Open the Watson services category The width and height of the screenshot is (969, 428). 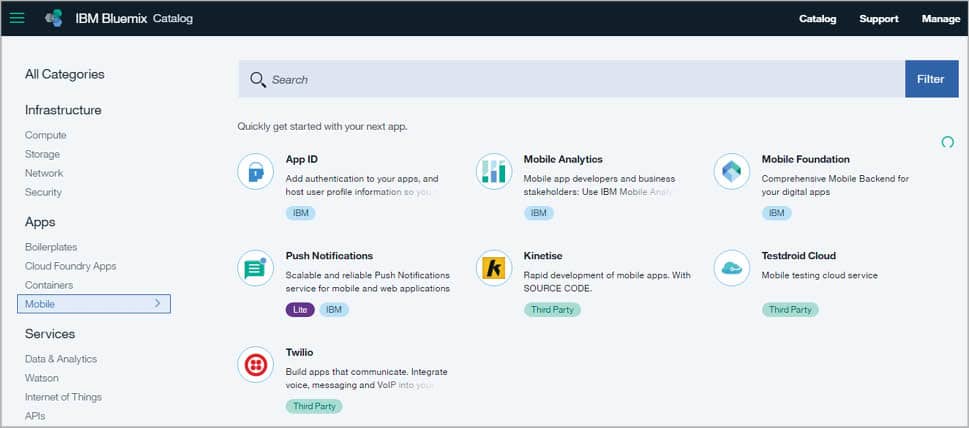[42, 378]
